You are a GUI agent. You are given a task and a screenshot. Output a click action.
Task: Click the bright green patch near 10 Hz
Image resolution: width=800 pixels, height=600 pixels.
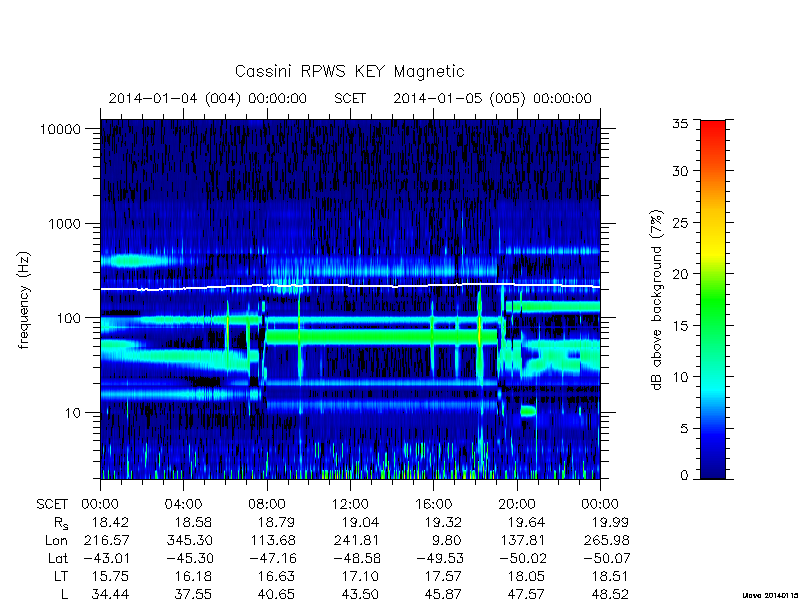point(528,411)
